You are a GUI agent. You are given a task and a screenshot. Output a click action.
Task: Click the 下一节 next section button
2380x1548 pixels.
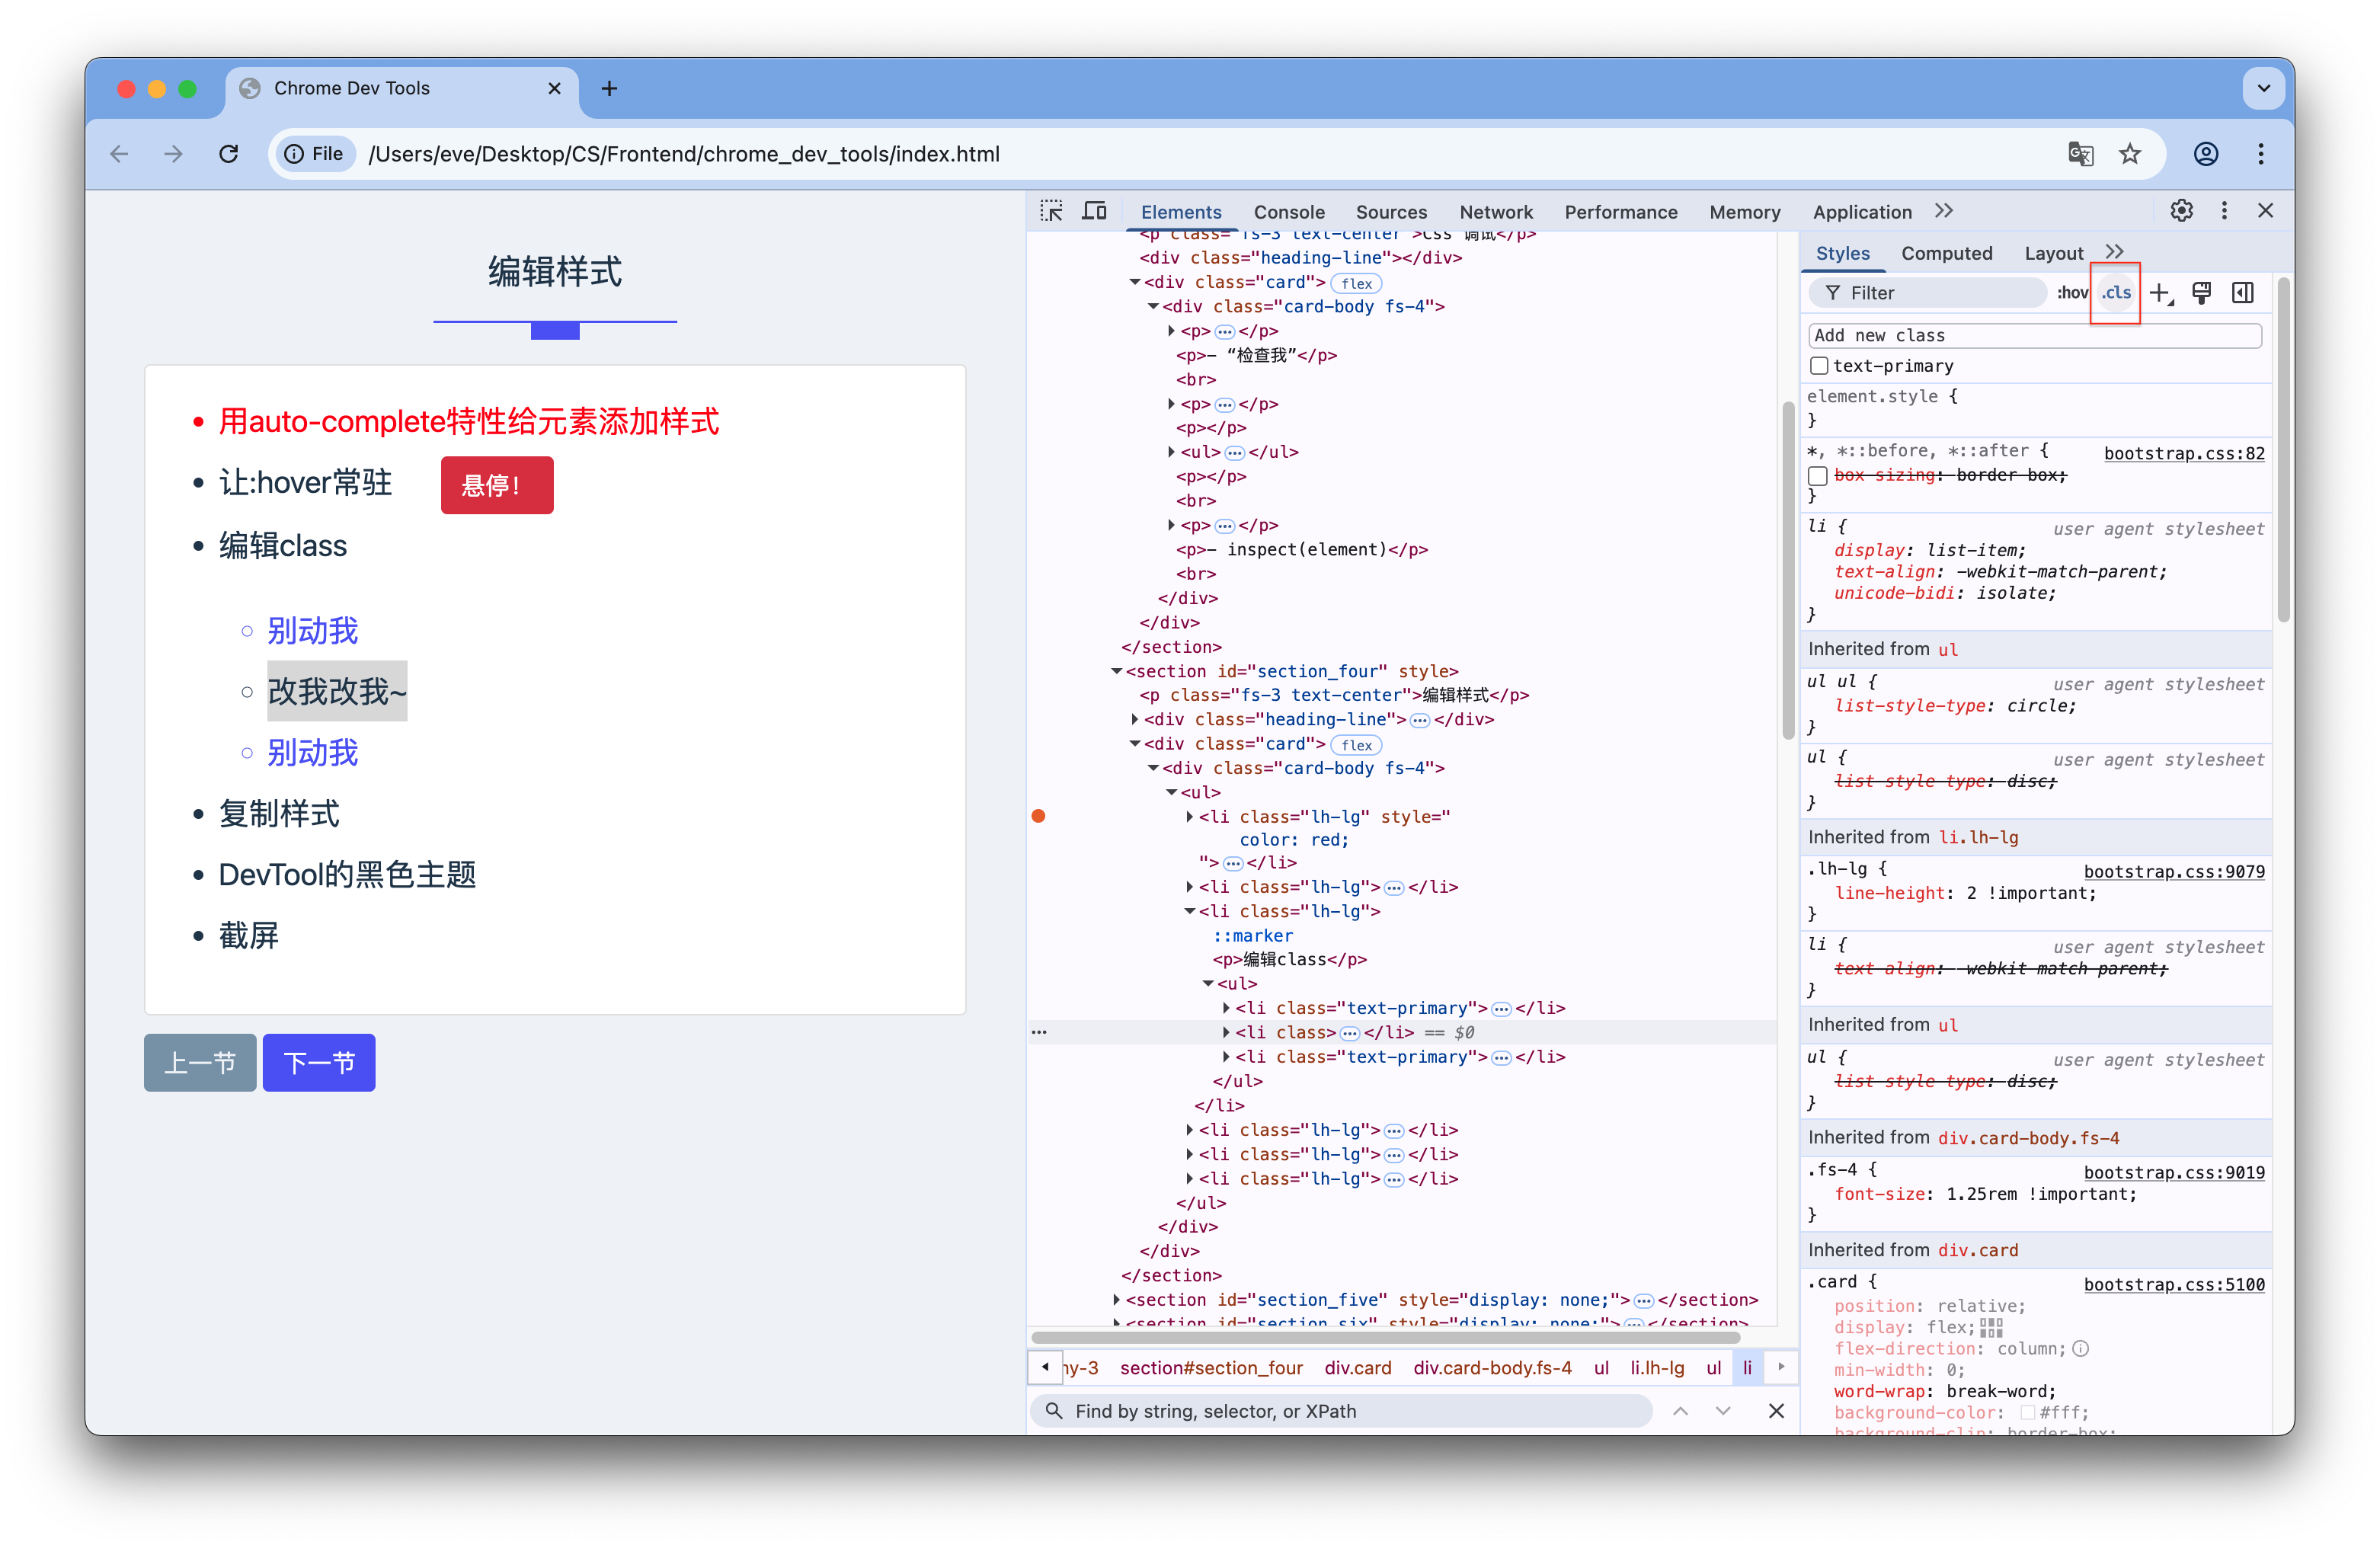coord(319,1062)
